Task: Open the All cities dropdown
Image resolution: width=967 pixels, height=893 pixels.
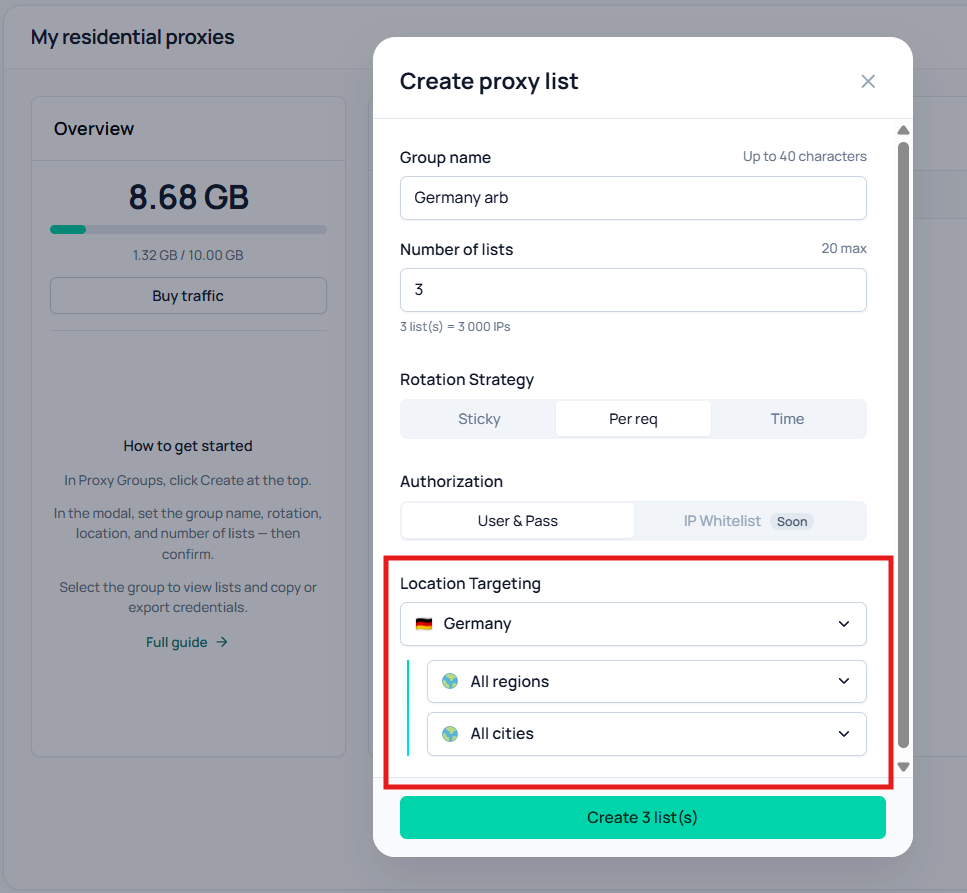Action: coord(646,734)
